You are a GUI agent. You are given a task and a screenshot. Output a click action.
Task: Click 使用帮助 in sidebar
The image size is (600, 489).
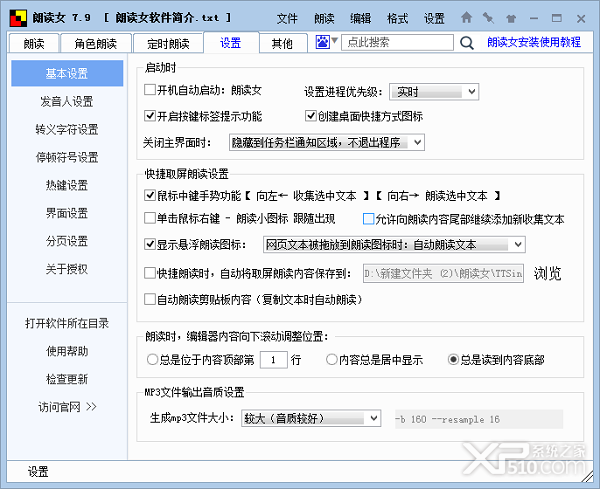[x=67, y=351]
